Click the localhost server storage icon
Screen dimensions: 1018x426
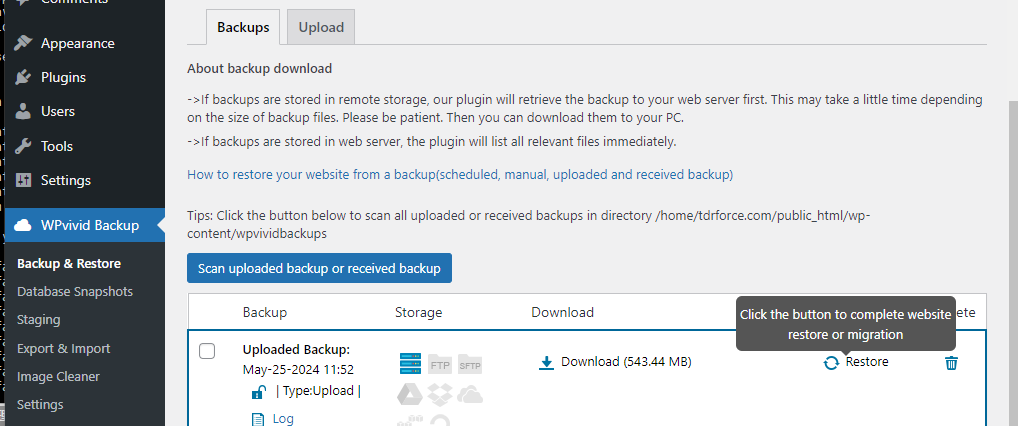411,364
